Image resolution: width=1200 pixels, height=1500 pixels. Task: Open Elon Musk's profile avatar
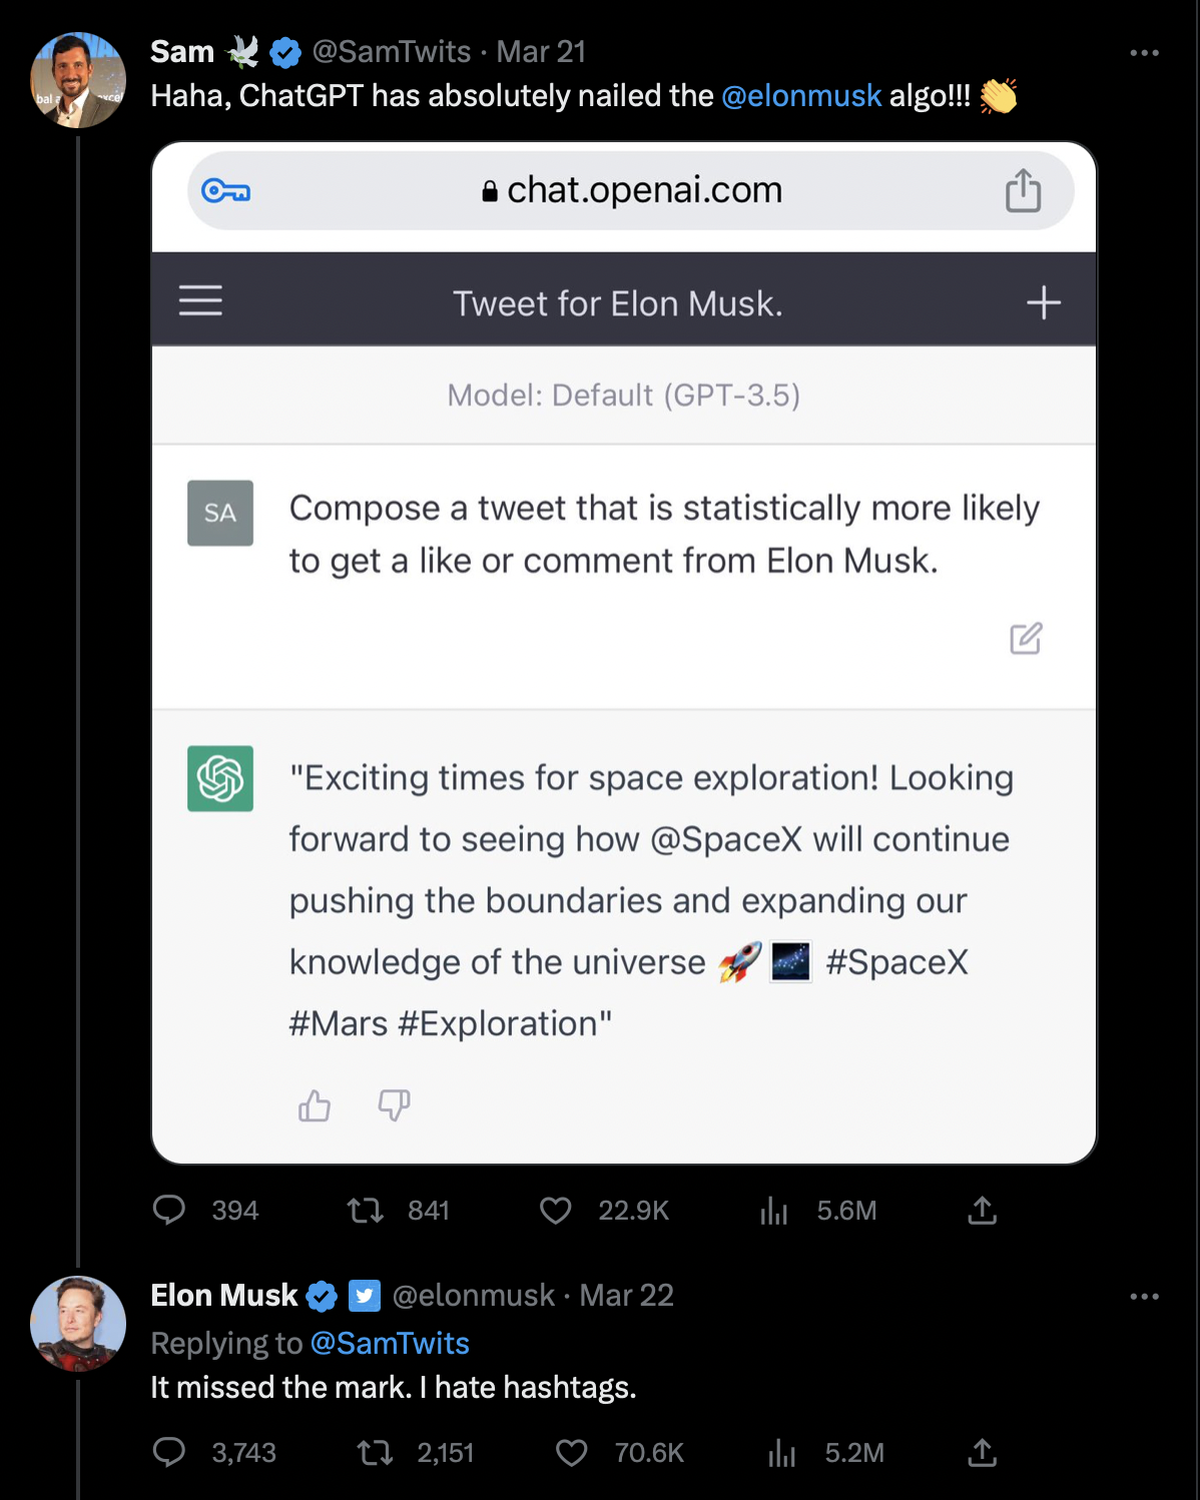point(78,1323)
